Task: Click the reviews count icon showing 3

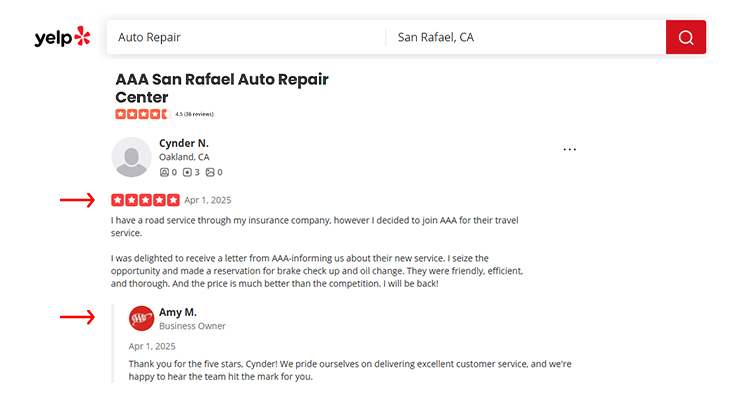Action: 187,172
